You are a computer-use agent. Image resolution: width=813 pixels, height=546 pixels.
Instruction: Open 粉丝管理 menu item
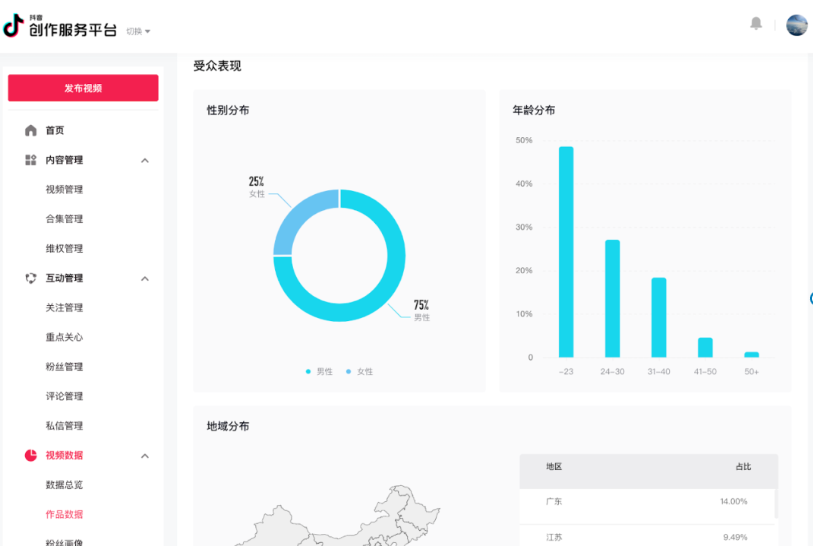[x=64, y=367]
